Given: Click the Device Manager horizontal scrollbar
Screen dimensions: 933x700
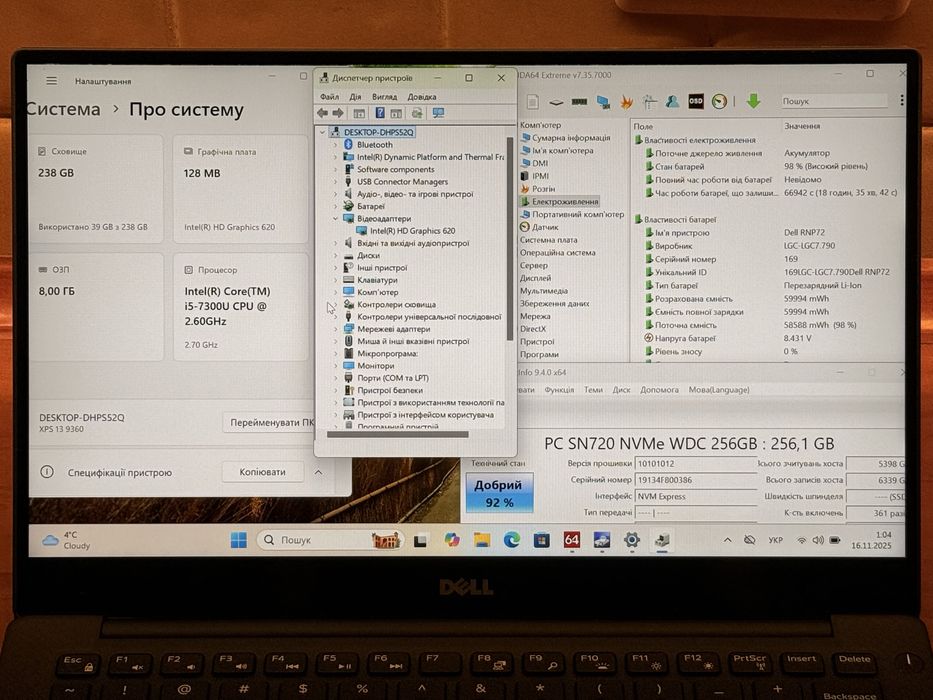Looking at the screenshot, I should click(397, 435).
